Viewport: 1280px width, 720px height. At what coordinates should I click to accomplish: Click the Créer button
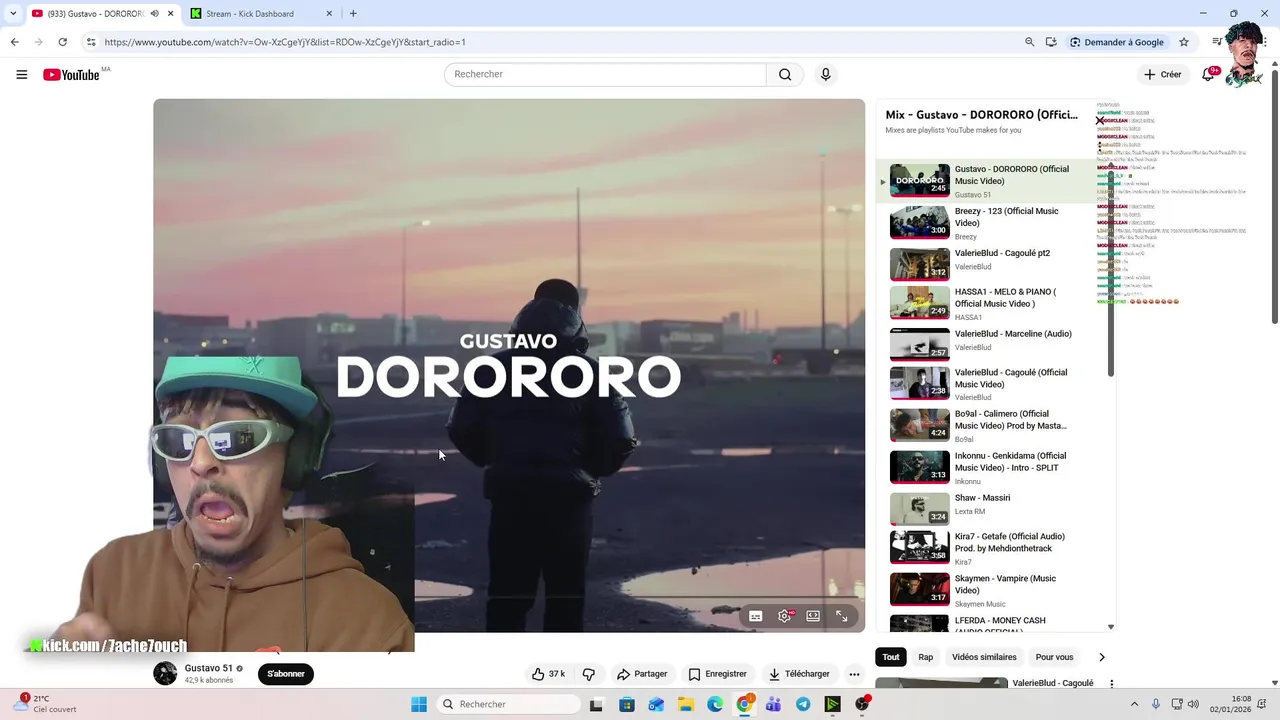click(x=1163, y=74)
